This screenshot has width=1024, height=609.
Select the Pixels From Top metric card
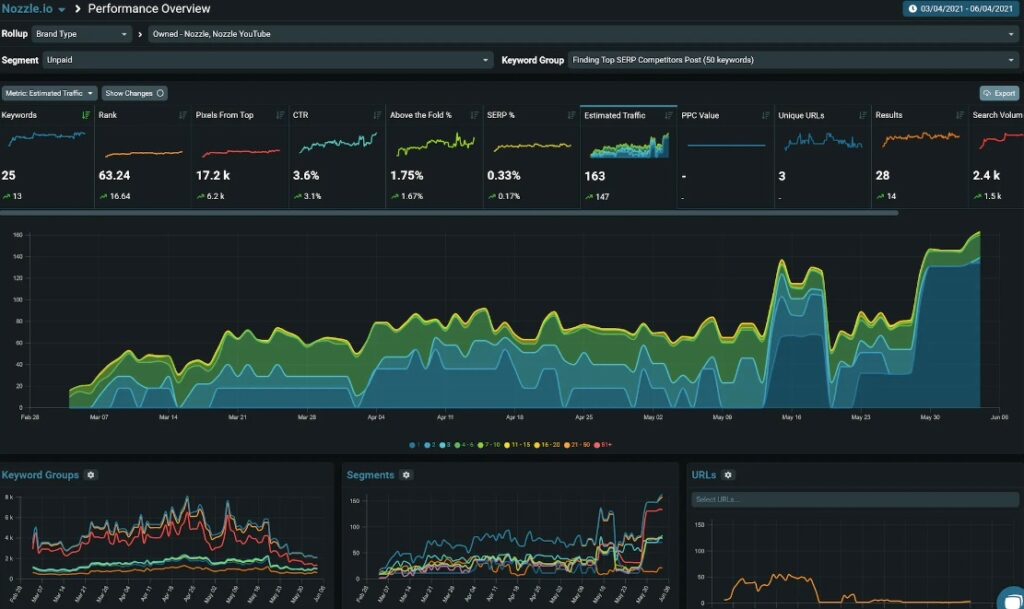pos(240,157)
